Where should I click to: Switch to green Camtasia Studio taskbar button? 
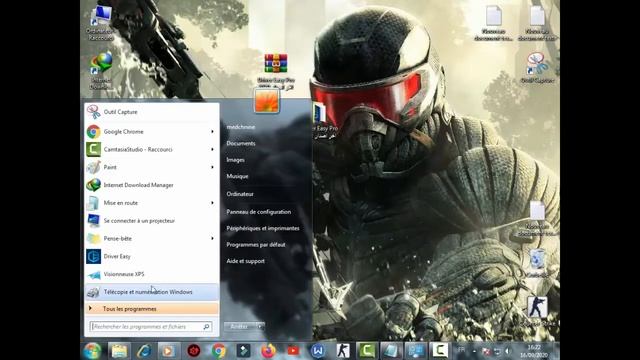coord(367,351)
